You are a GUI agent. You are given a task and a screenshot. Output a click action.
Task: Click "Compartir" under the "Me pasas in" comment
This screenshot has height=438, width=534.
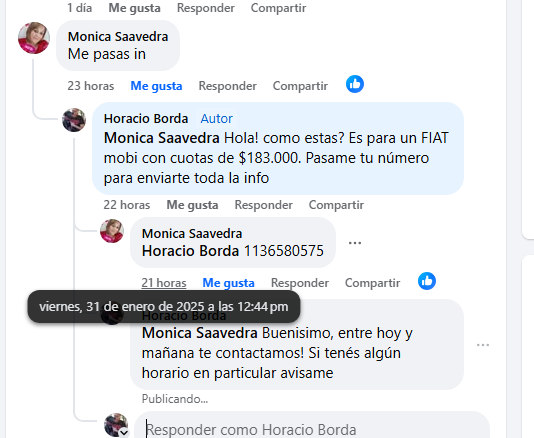(300, 86)
